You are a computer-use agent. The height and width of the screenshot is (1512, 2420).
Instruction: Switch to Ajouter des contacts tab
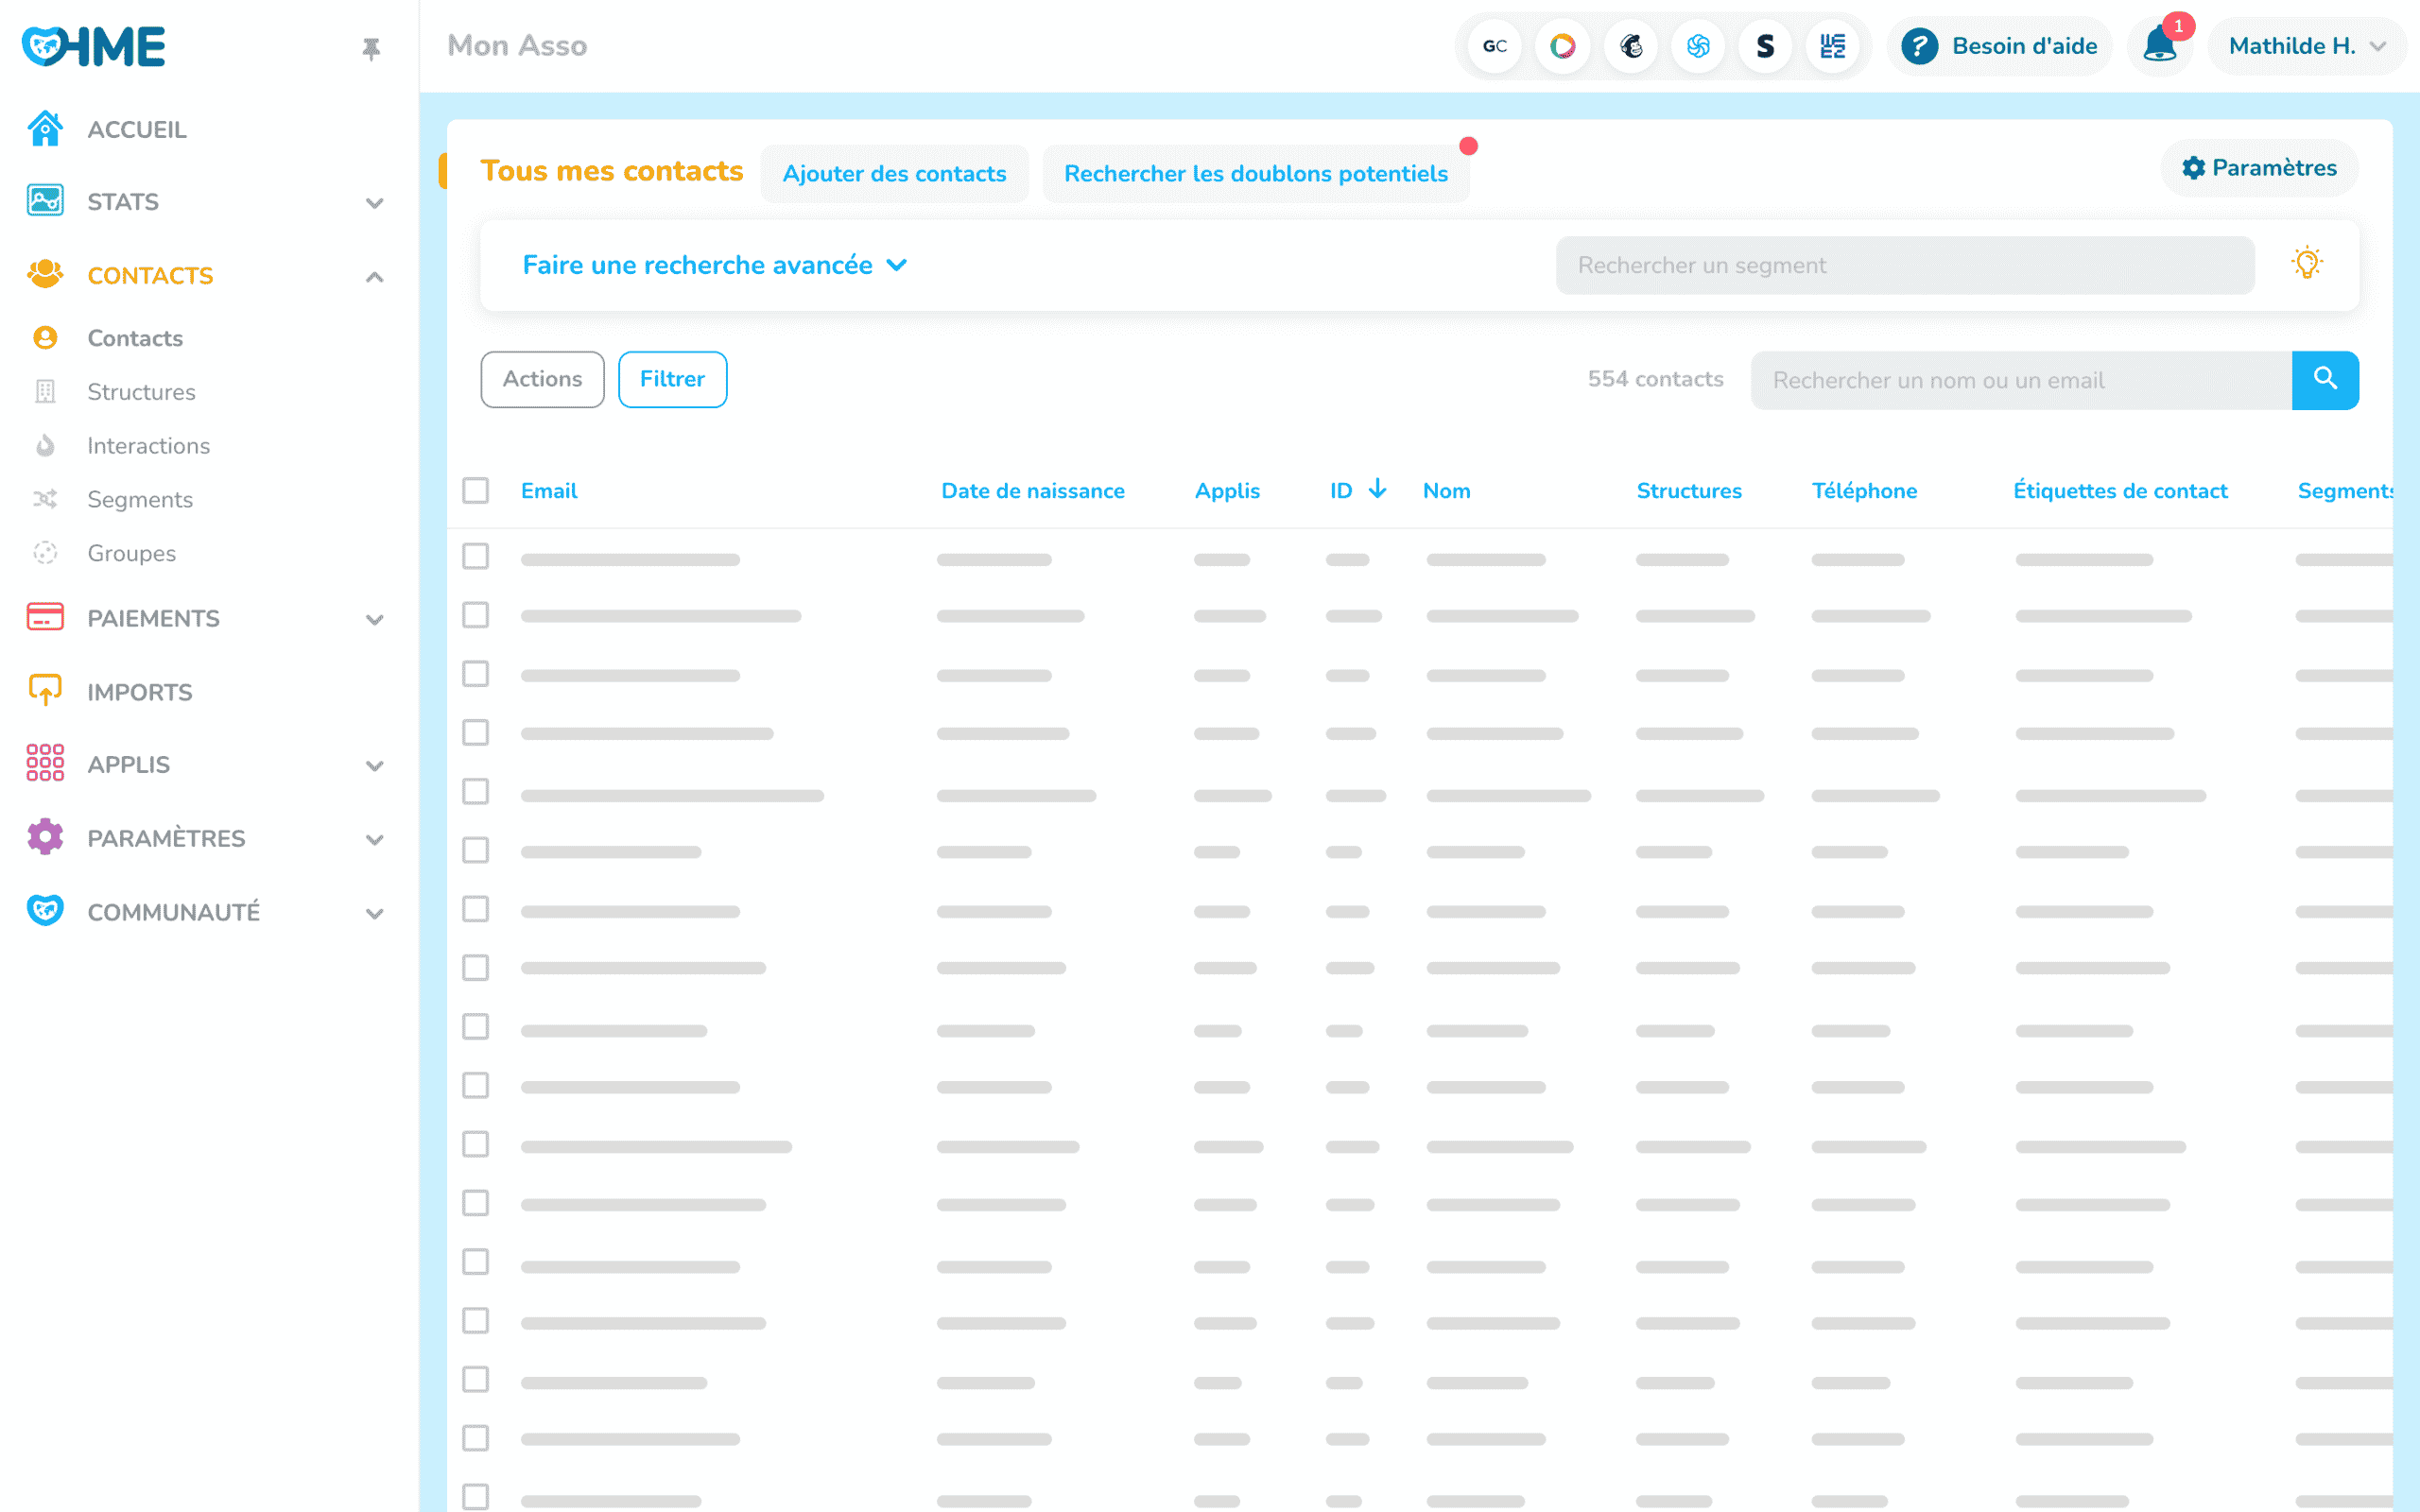click(894, 174)
